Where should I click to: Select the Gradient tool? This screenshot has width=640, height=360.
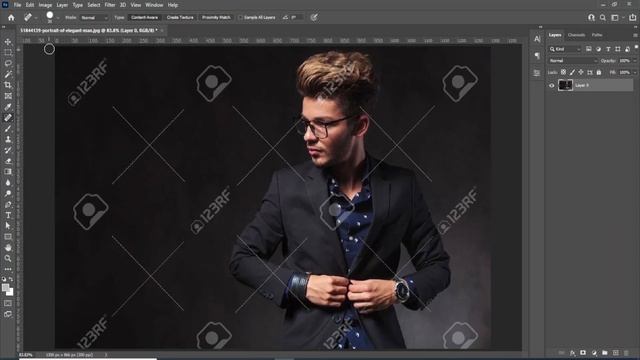coord(8,172)
